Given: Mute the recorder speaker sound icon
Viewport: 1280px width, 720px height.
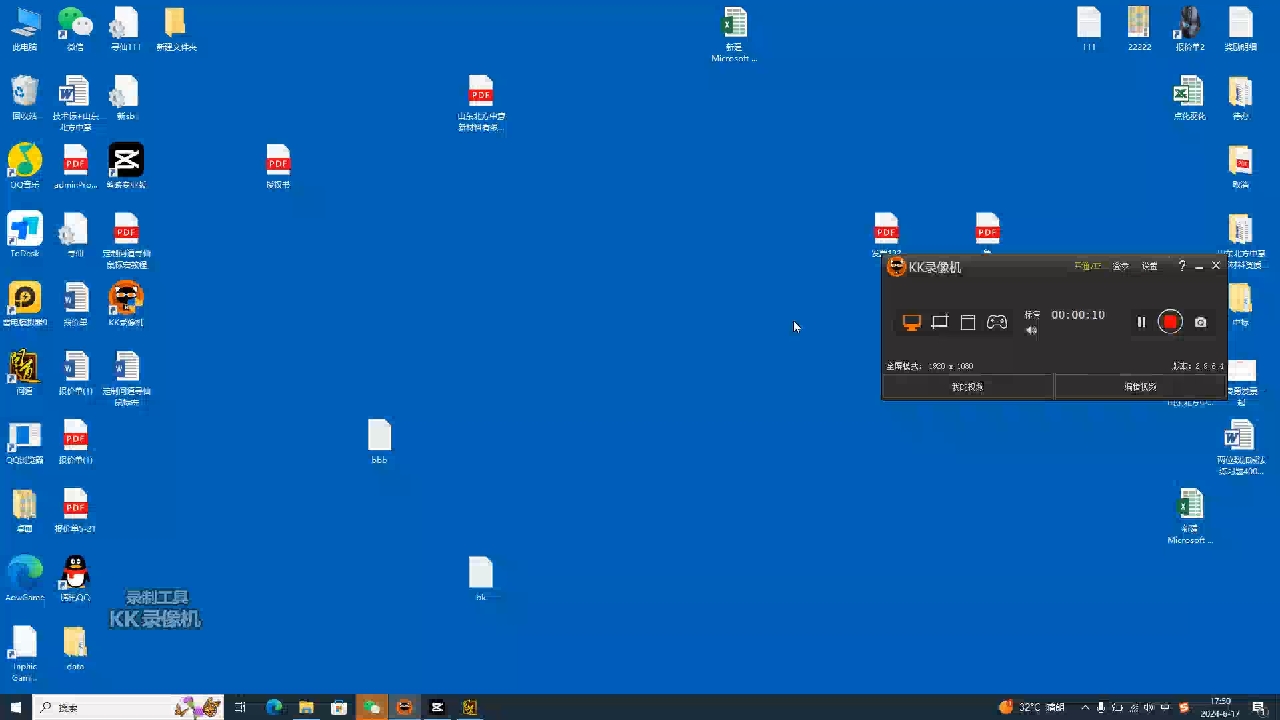Looking at the screenshot, I should [1031, 331].
